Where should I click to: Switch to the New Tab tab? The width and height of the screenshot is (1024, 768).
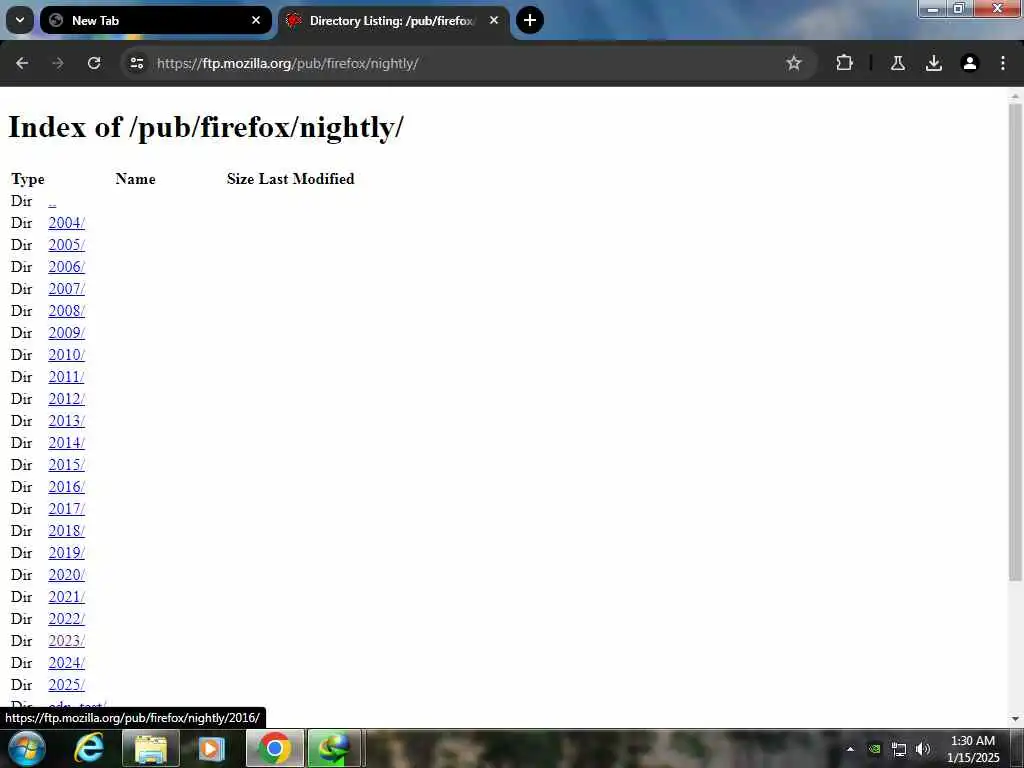pos(155,20)
